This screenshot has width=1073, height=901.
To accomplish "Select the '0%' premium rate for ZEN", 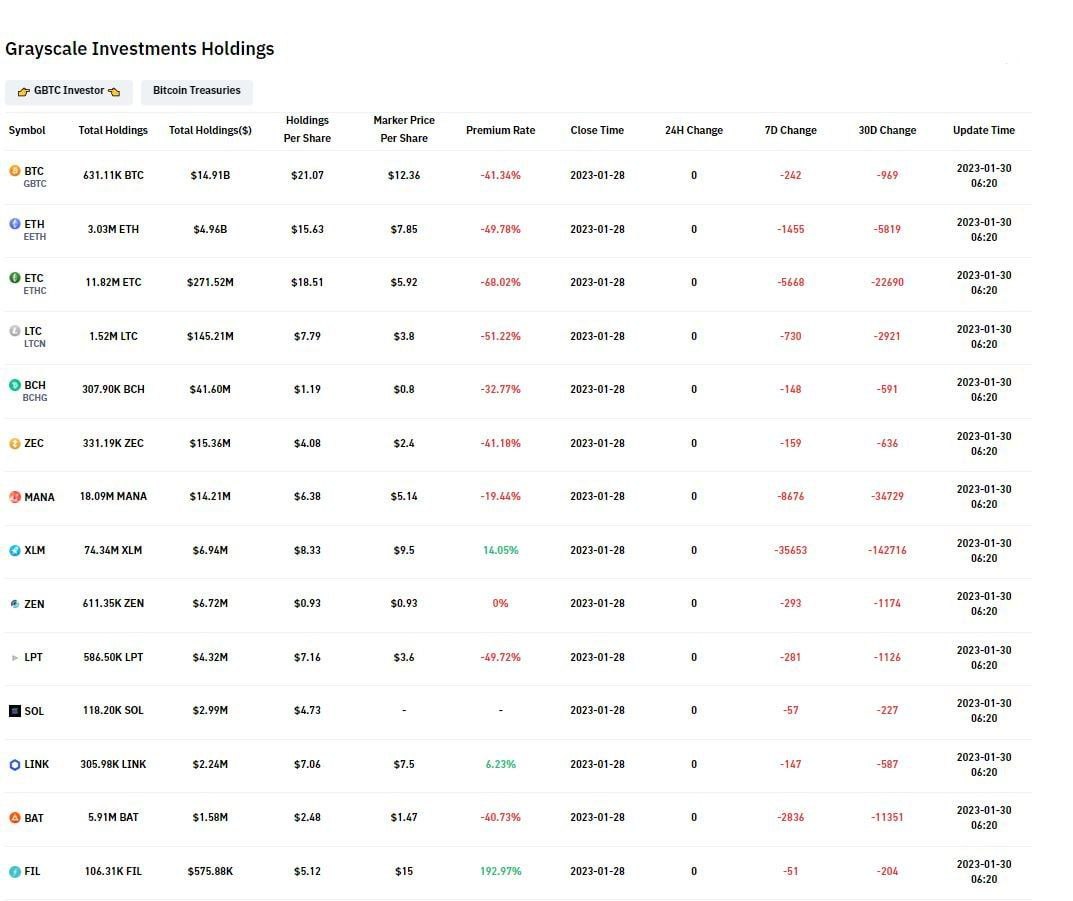I will coord(500,603).
